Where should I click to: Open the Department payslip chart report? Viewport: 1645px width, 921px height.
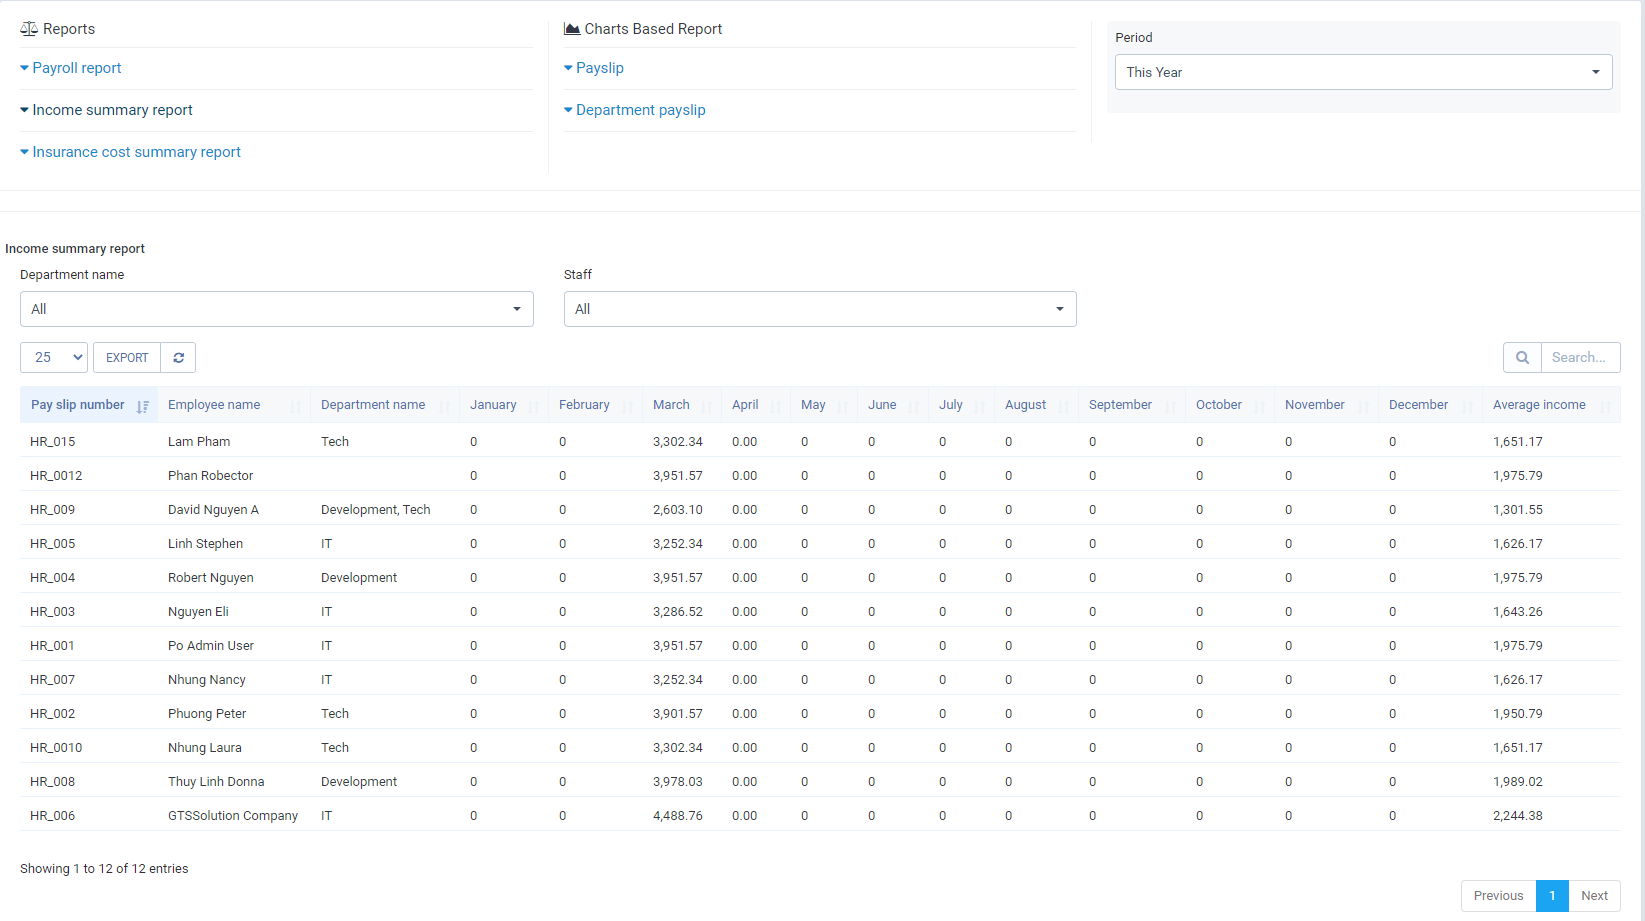pos(635,110)
